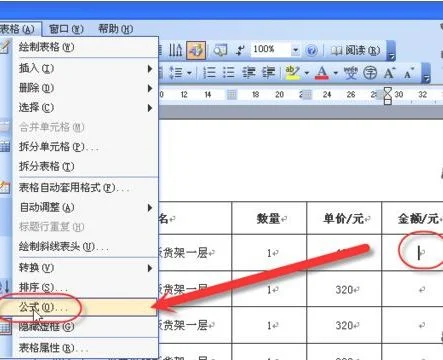Choose 拆分单元格(P)... menu entry

tap(85, 147)
